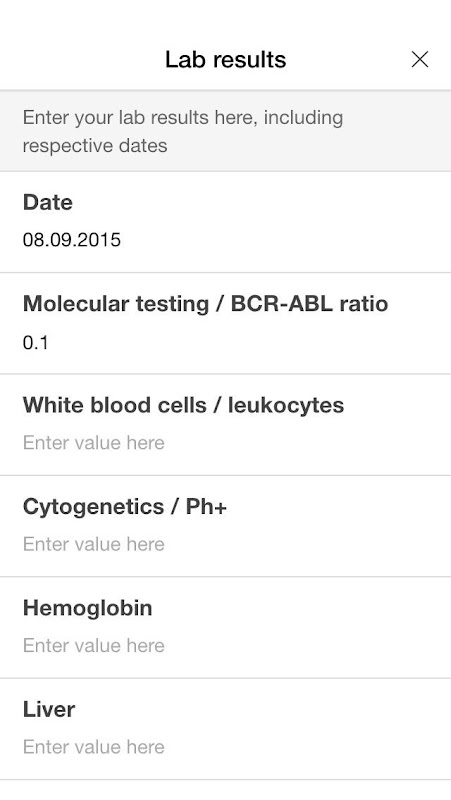
Task: Tap the Hemoglobin label
Action: pos(88,608)
